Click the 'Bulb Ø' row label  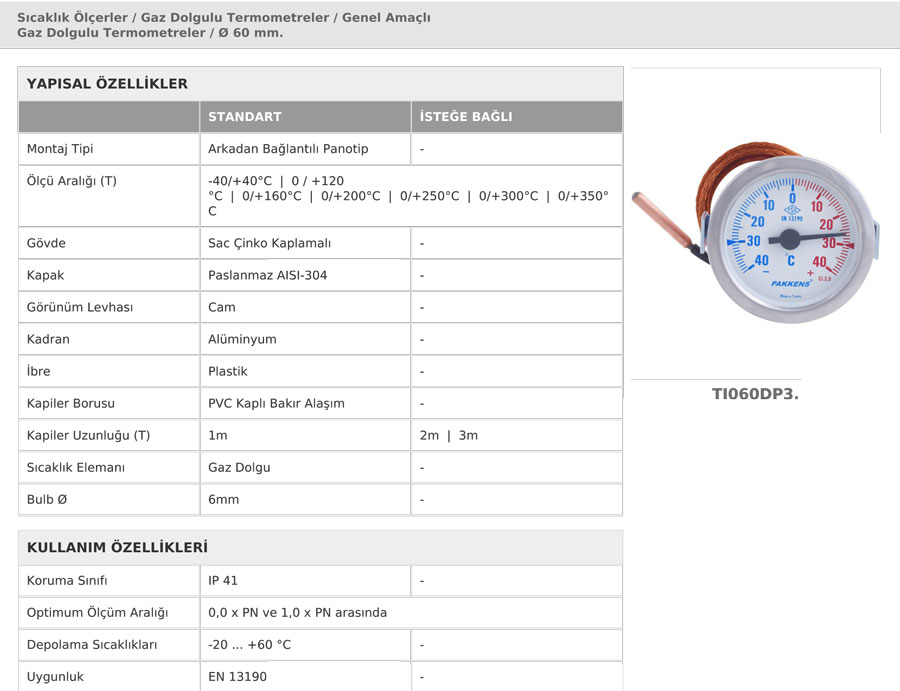[47, 499]
